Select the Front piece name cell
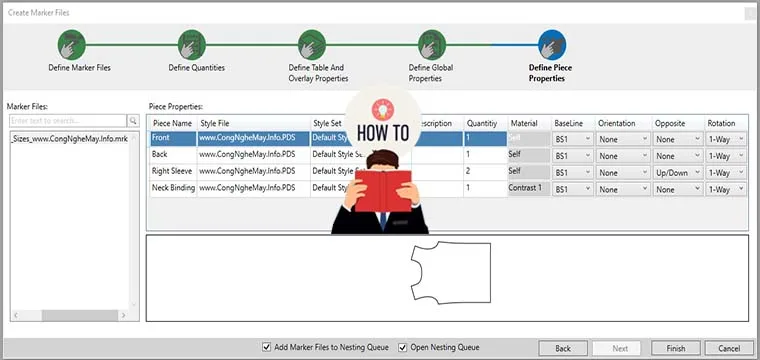 [x=174, y=139]
